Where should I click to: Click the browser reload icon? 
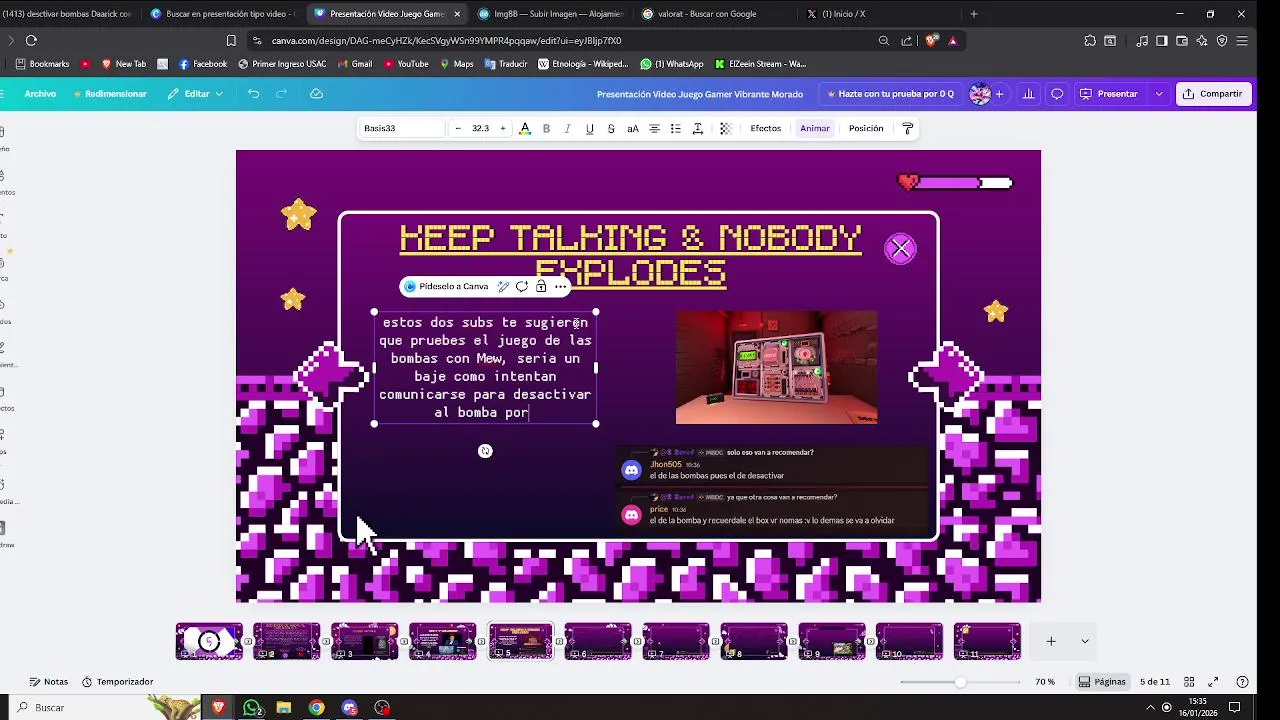click(x=31, y=41)
